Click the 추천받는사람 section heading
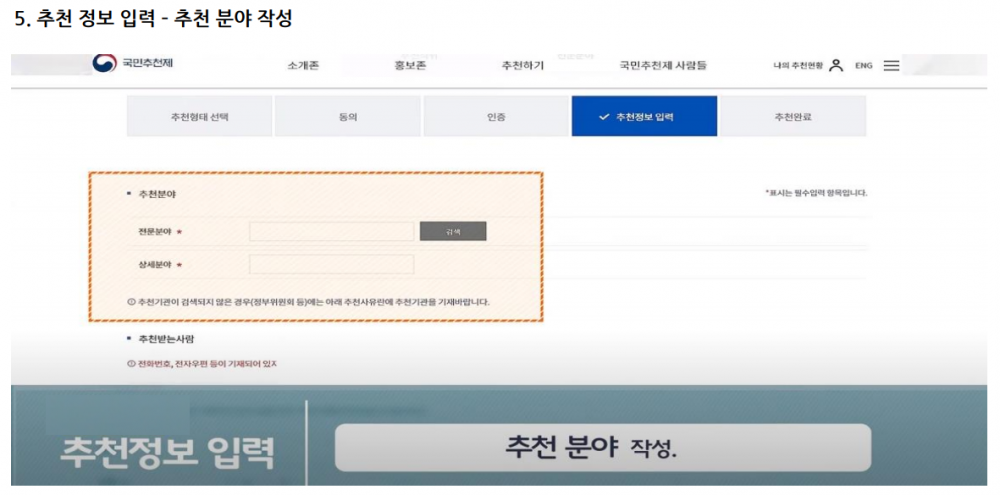The height and width of the screenshot is (495, 1000). coord(166,339)
